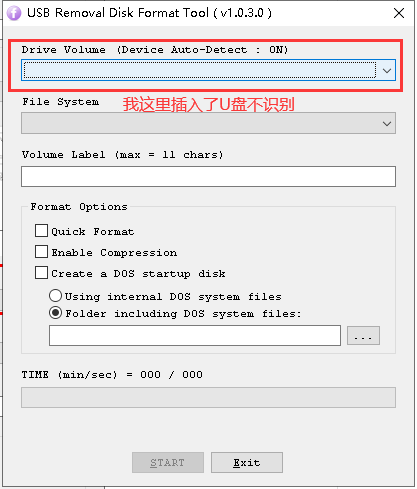Tick the Enable Compression checkbox
The width and height of the screenshot is (417, 489).
tap(41, 252)
